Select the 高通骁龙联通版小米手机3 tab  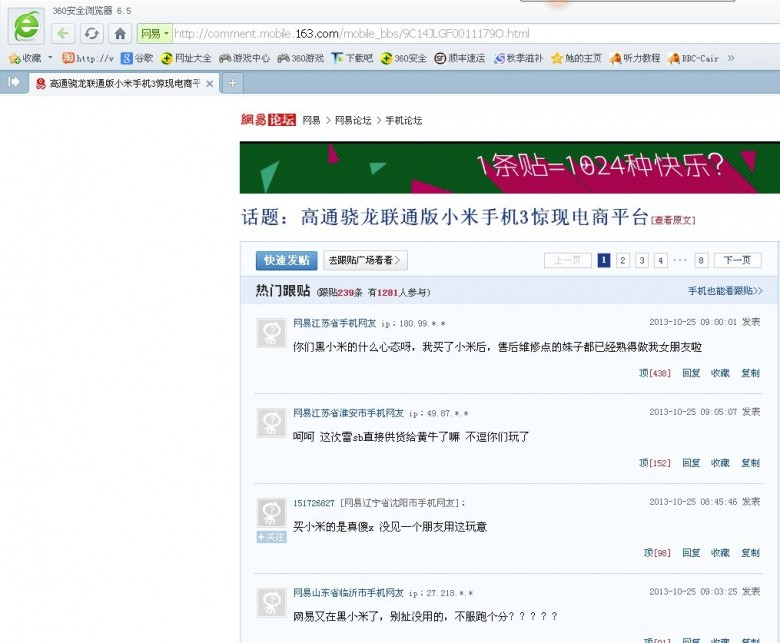124,83
